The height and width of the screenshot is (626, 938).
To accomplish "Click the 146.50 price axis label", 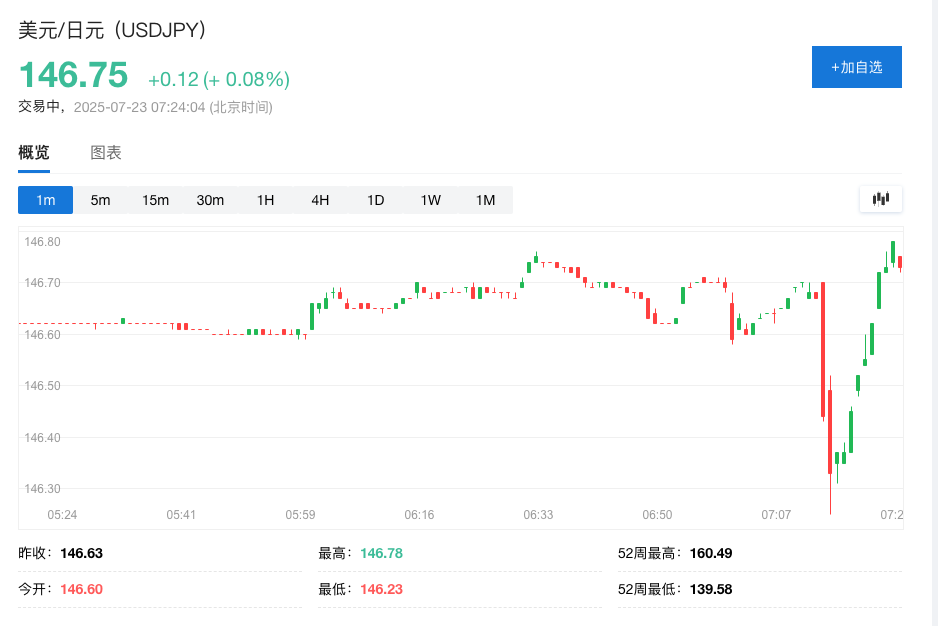I will [x=41, y=386].
